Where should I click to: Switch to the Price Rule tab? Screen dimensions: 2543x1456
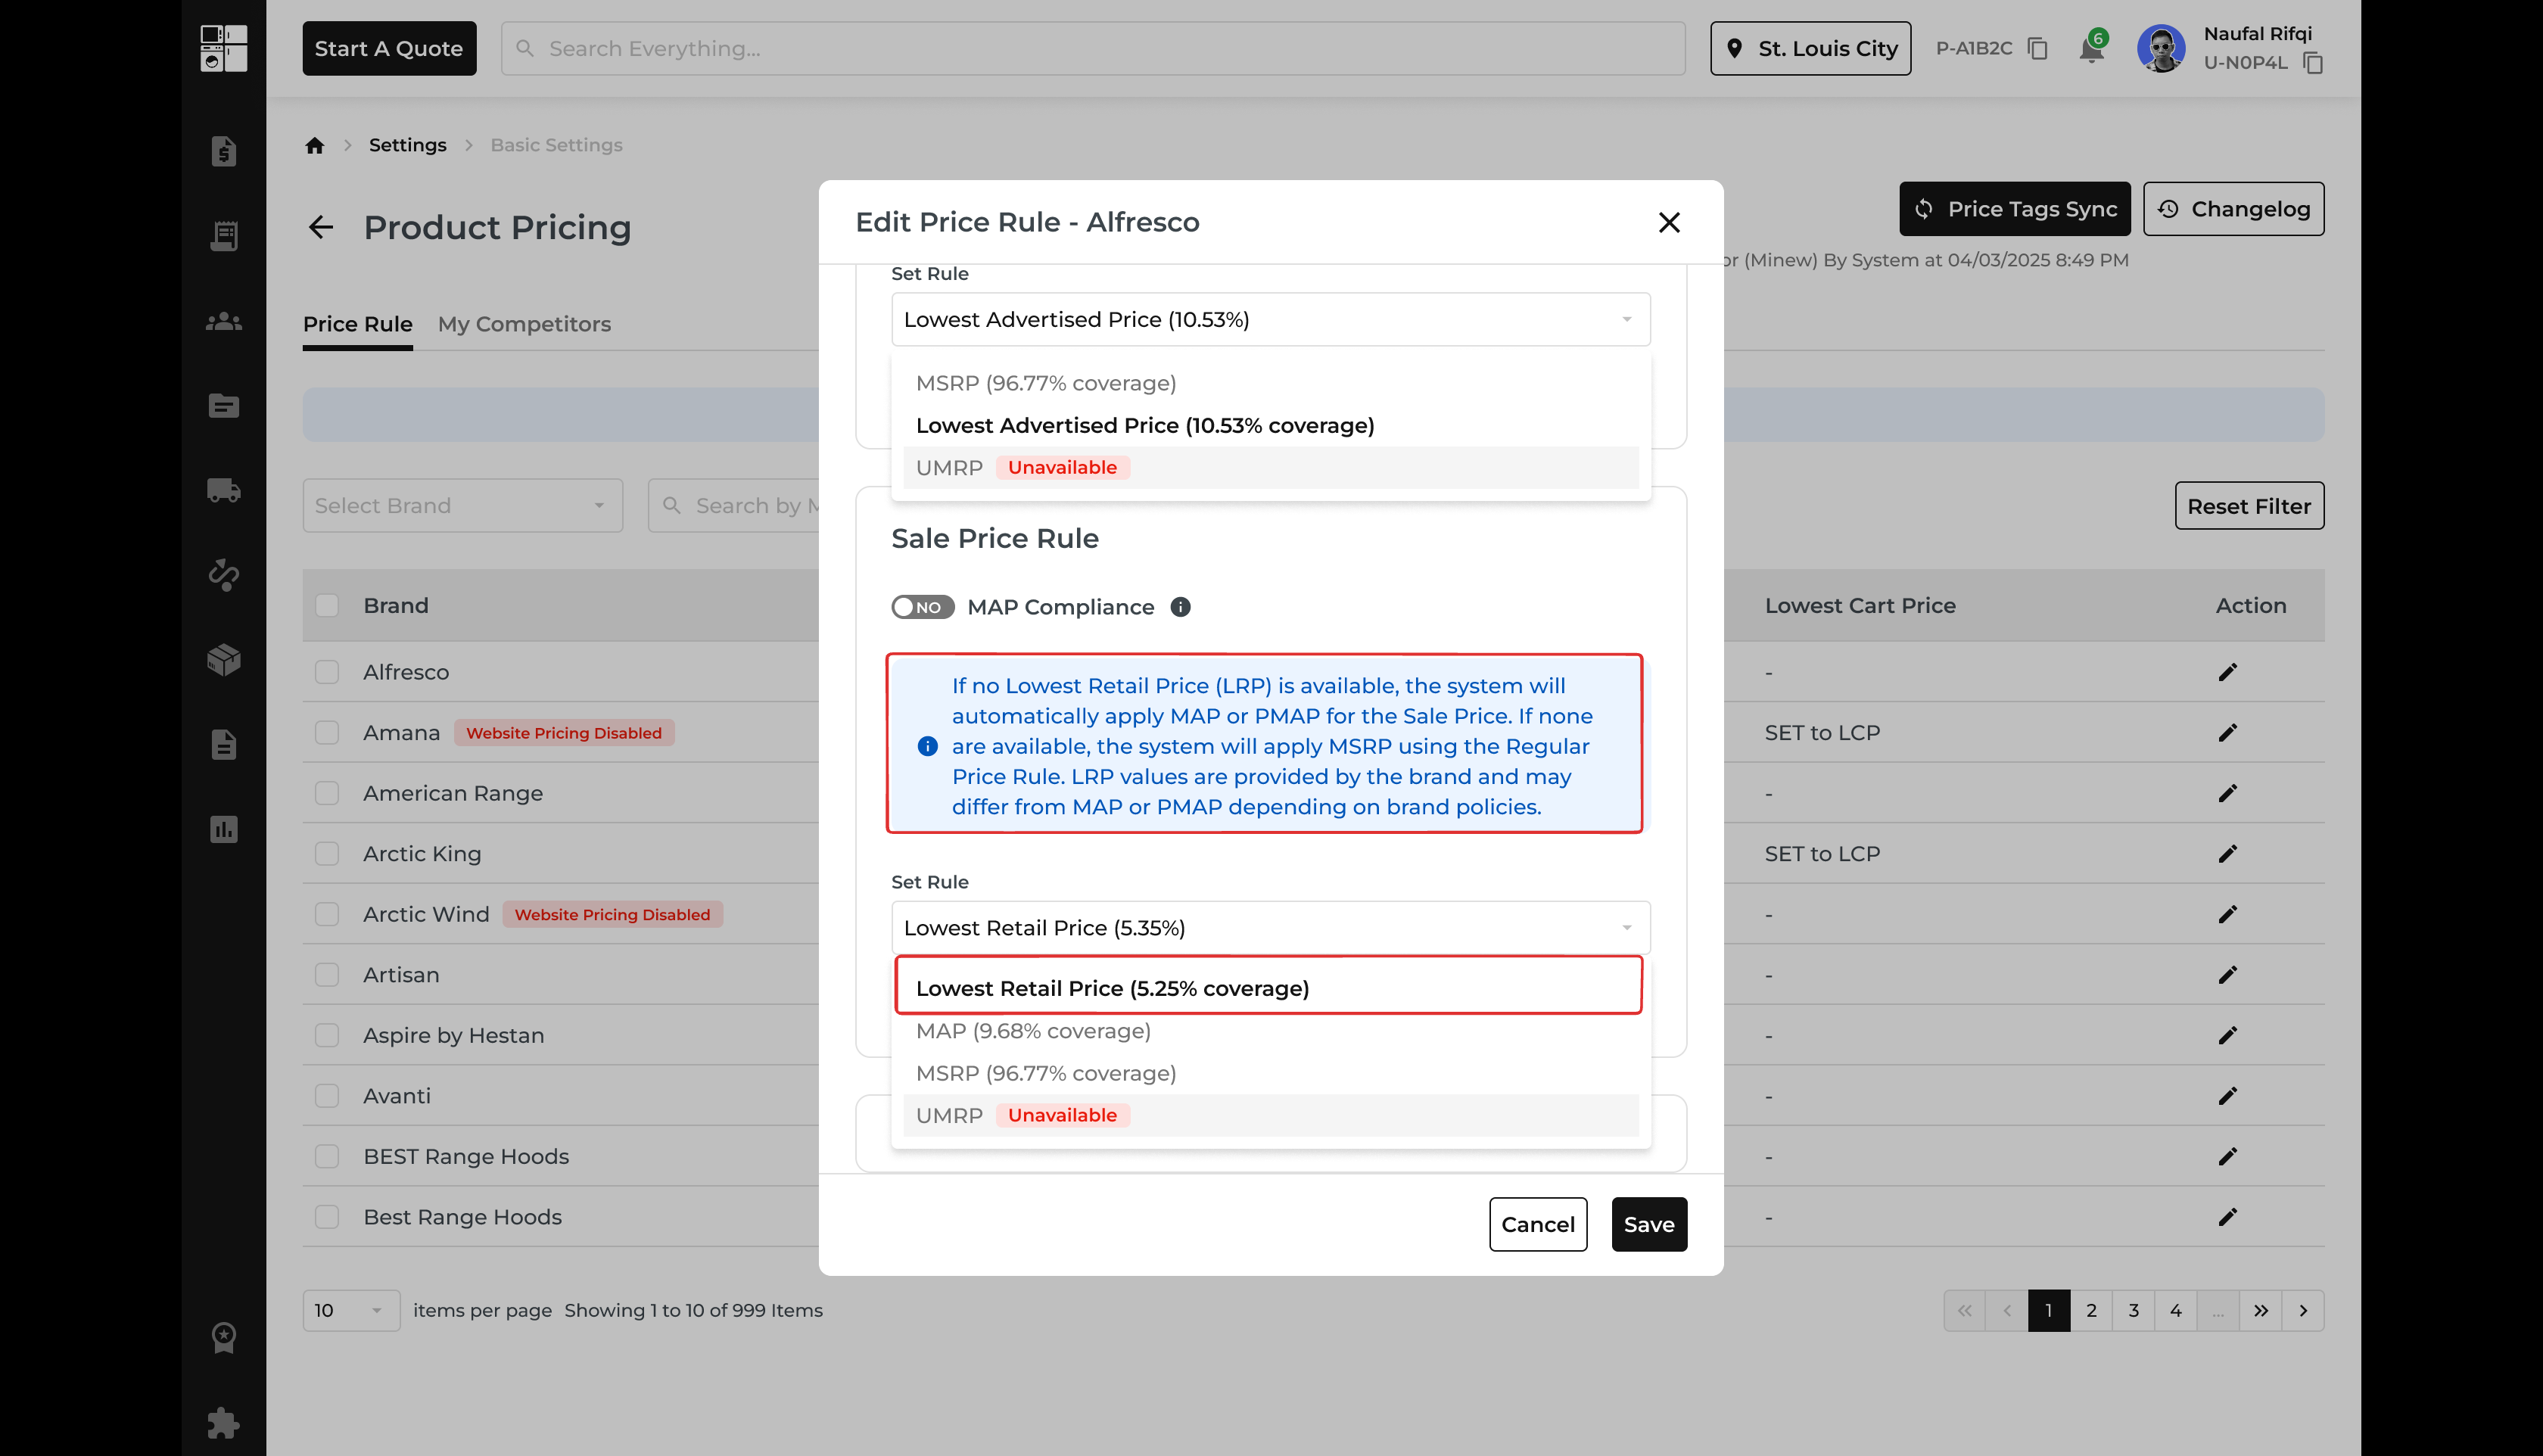pyautogui.click(x=357, y=324)
